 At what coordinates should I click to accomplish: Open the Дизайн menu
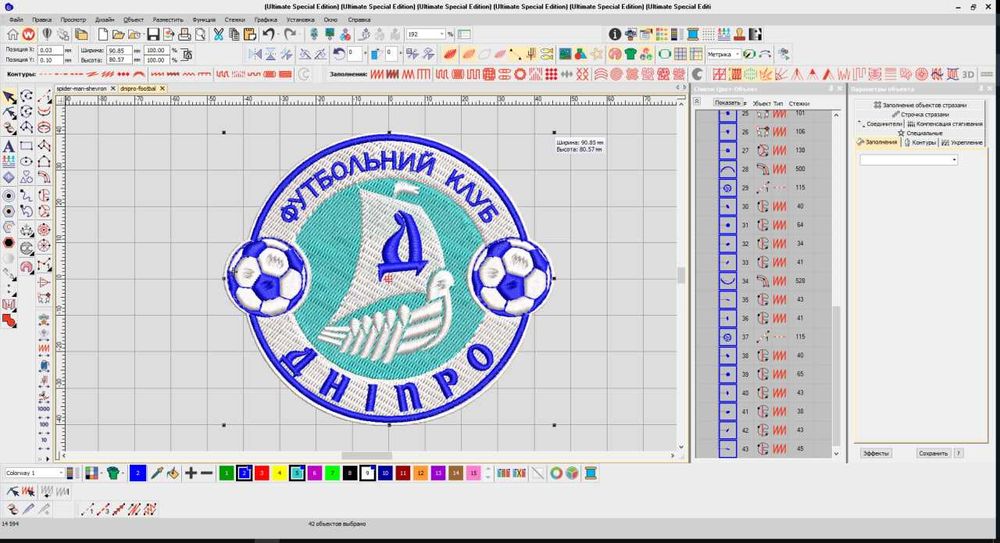point(105,20)
